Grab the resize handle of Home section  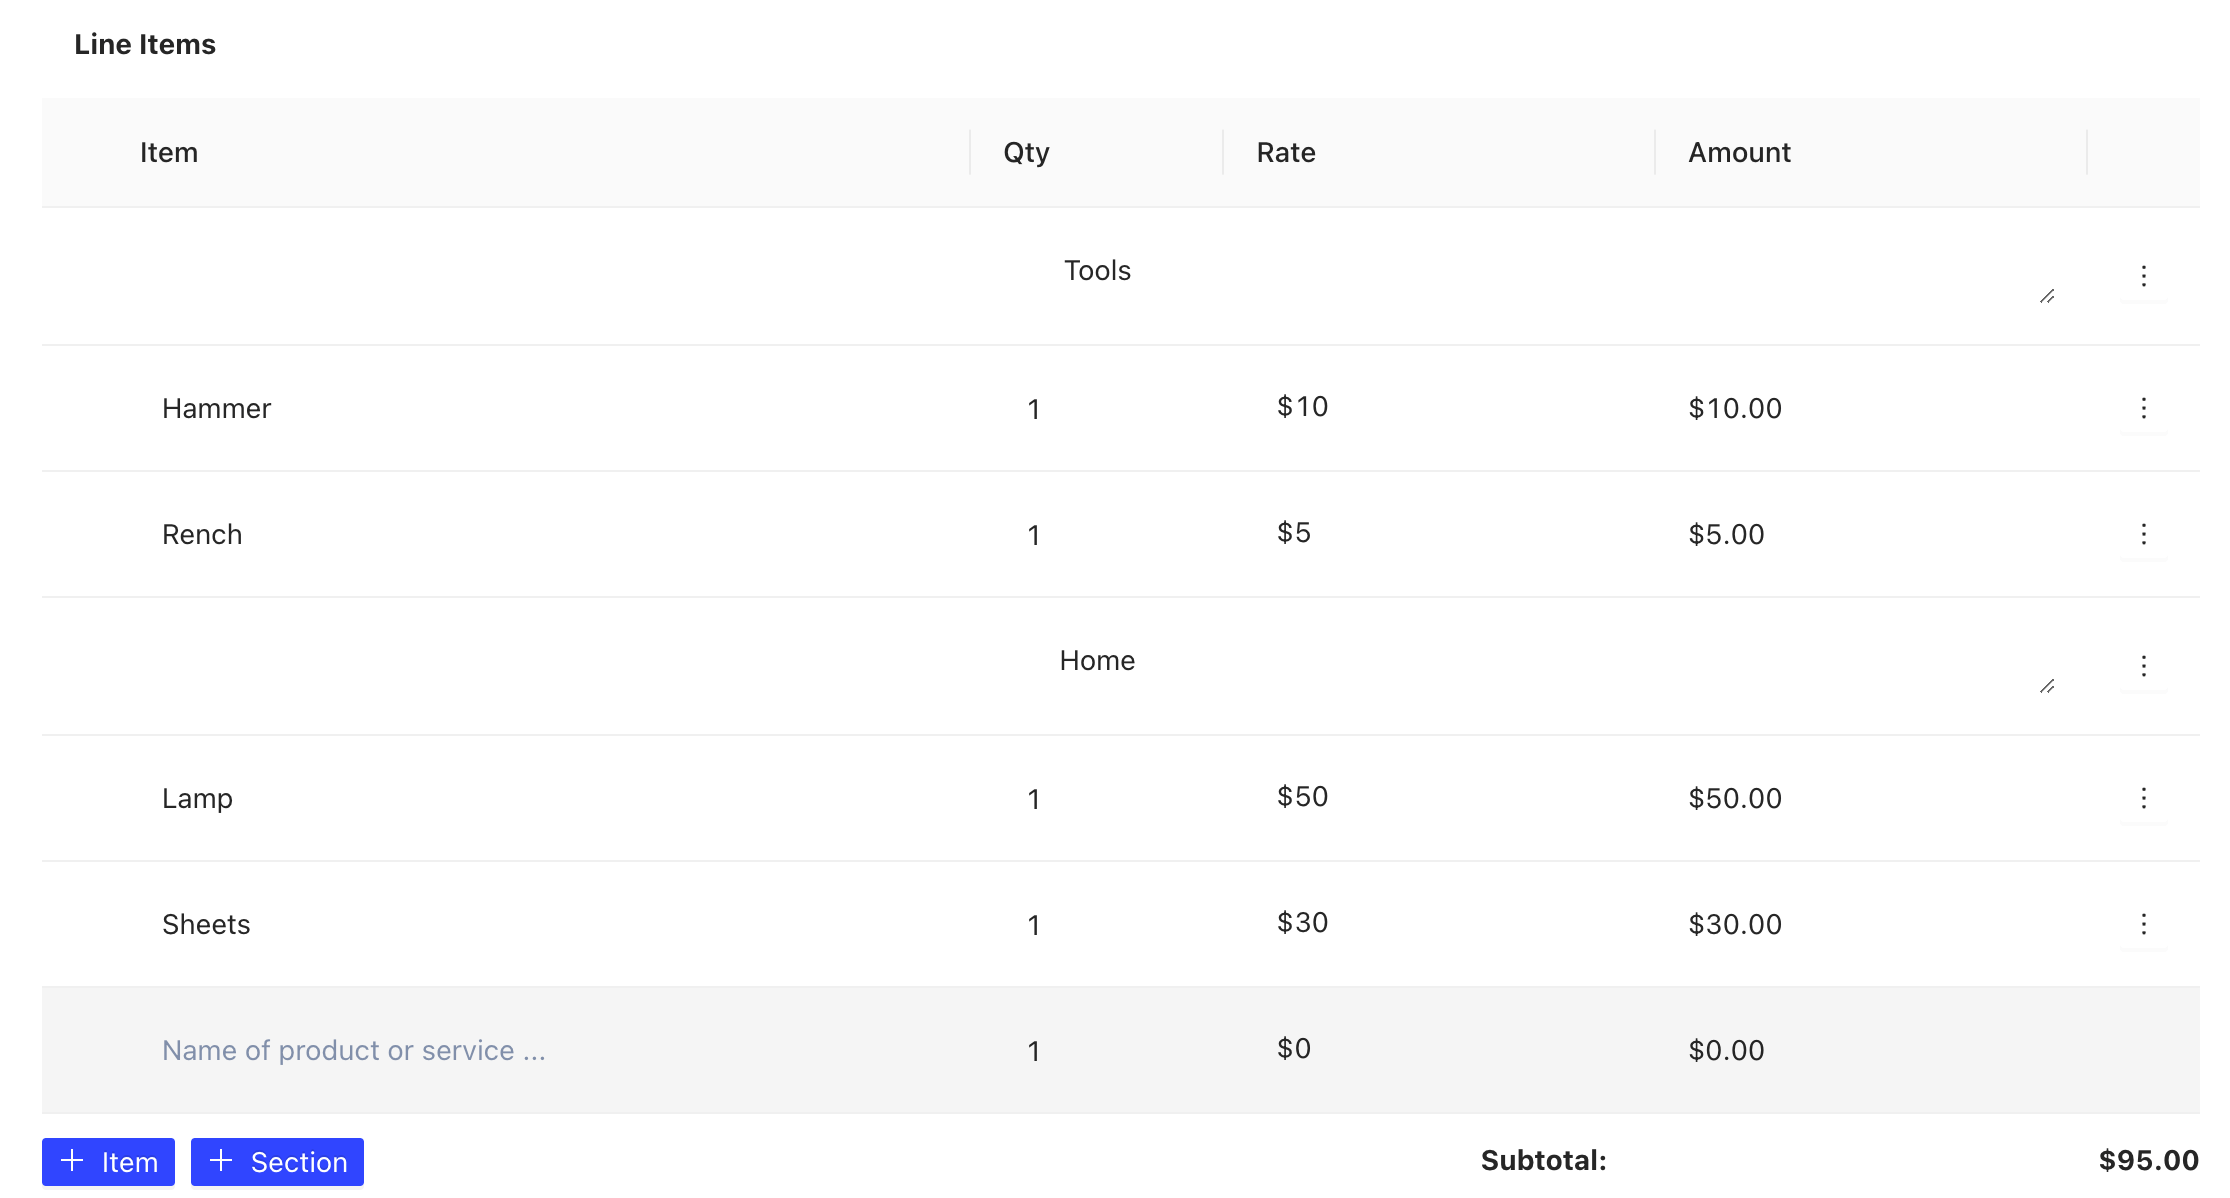2047,687
